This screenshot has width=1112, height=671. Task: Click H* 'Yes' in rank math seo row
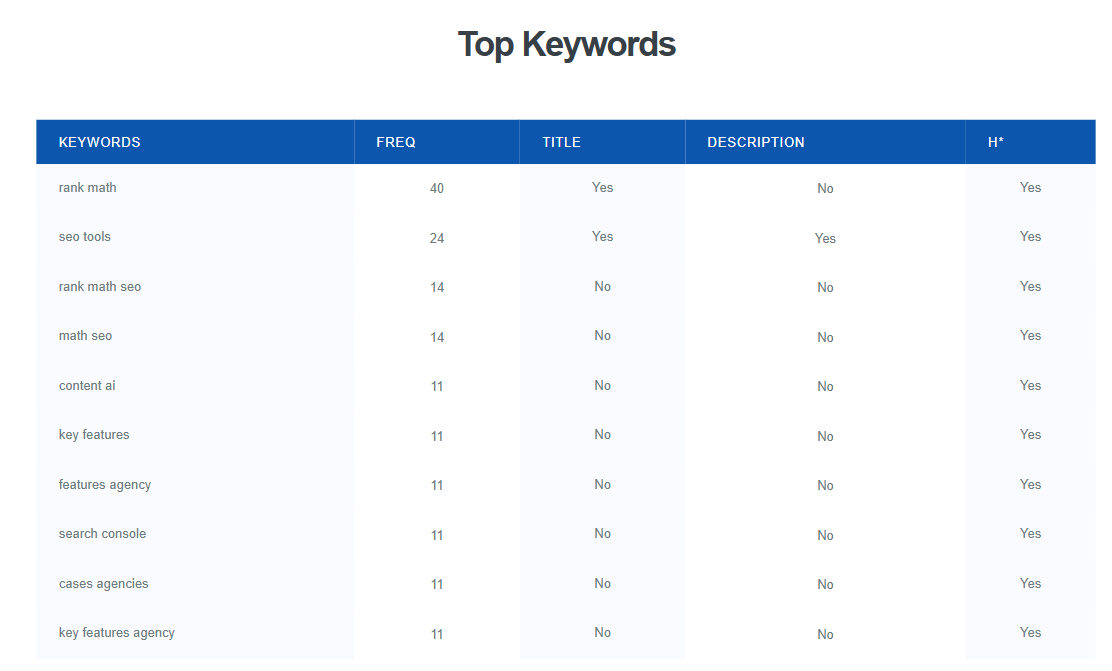point(1030,287)
